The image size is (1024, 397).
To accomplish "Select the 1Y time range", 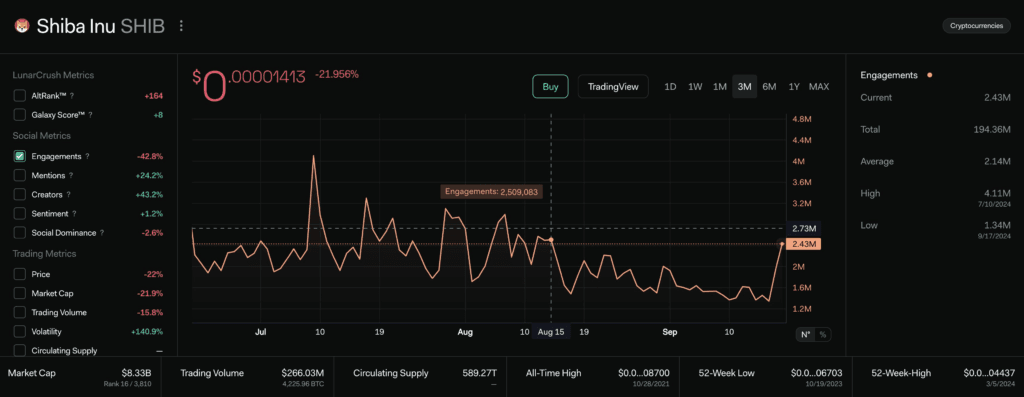I will [793, 86].
